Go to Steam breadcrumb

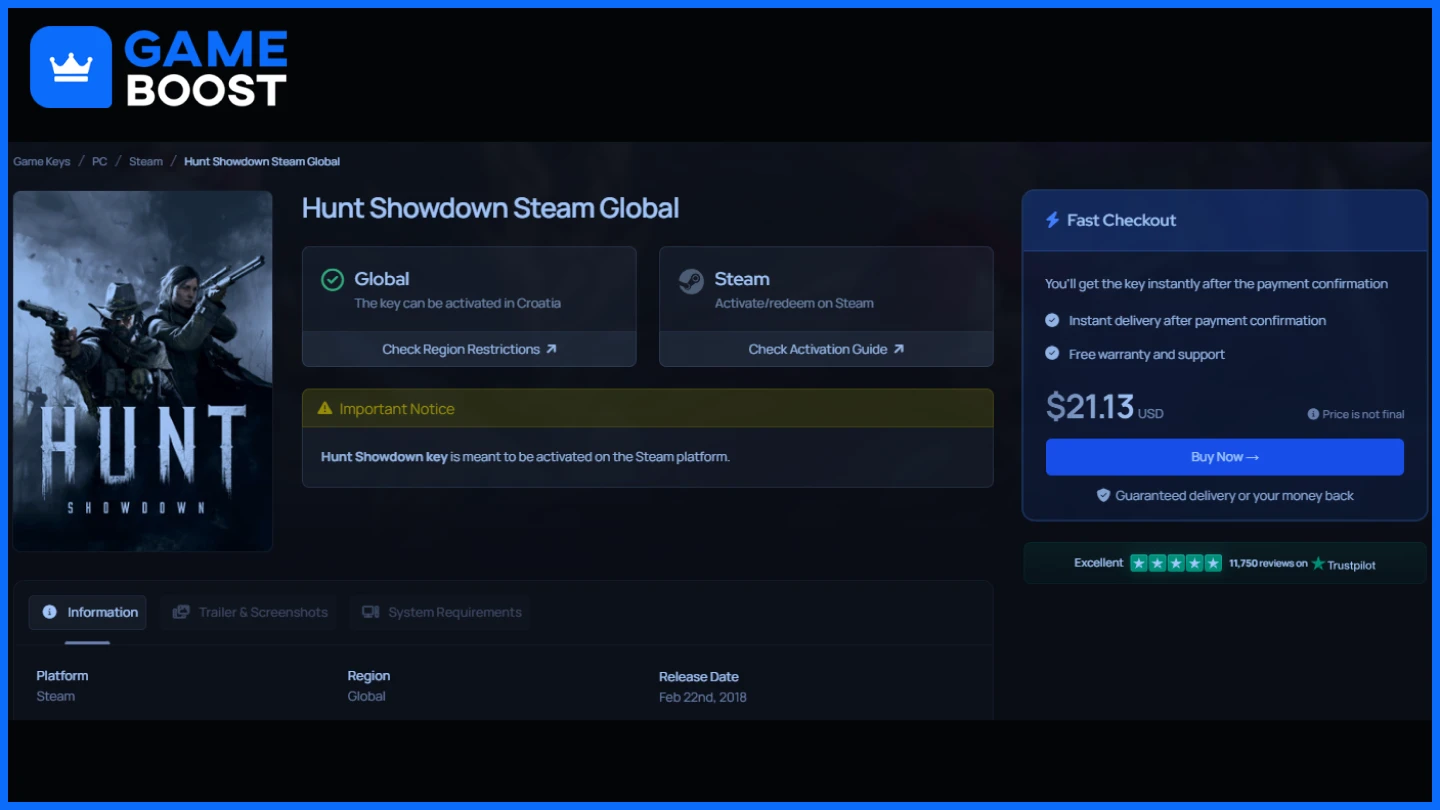pos(146,161)
